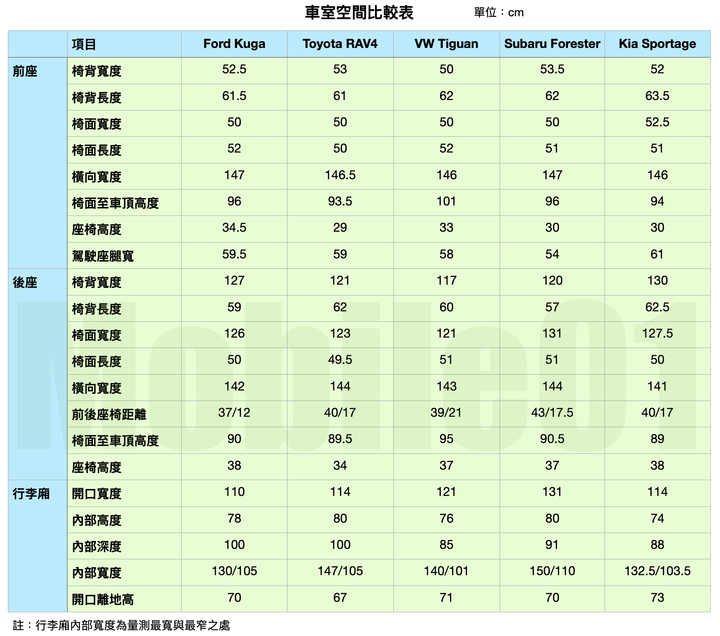The image size is (720, 636).
Task: Click Kia Sportage value 141
Action: tap(657, 386)
